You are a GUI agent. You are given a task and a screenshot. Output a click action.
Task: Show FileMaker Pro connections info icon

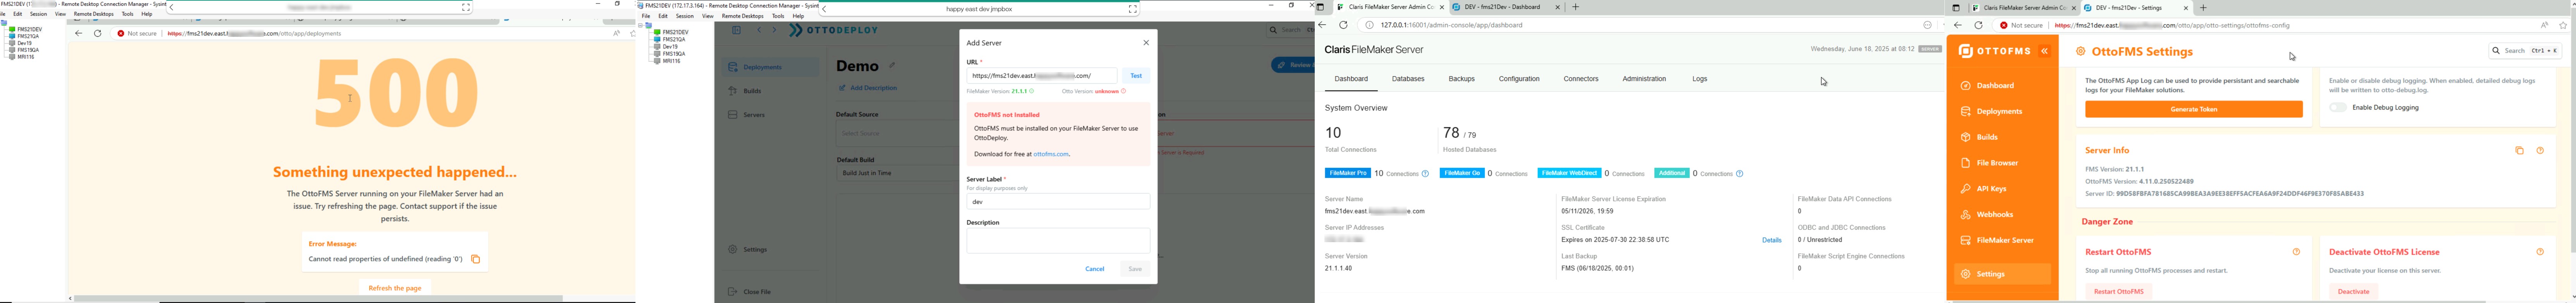[x=1426, y=174]
